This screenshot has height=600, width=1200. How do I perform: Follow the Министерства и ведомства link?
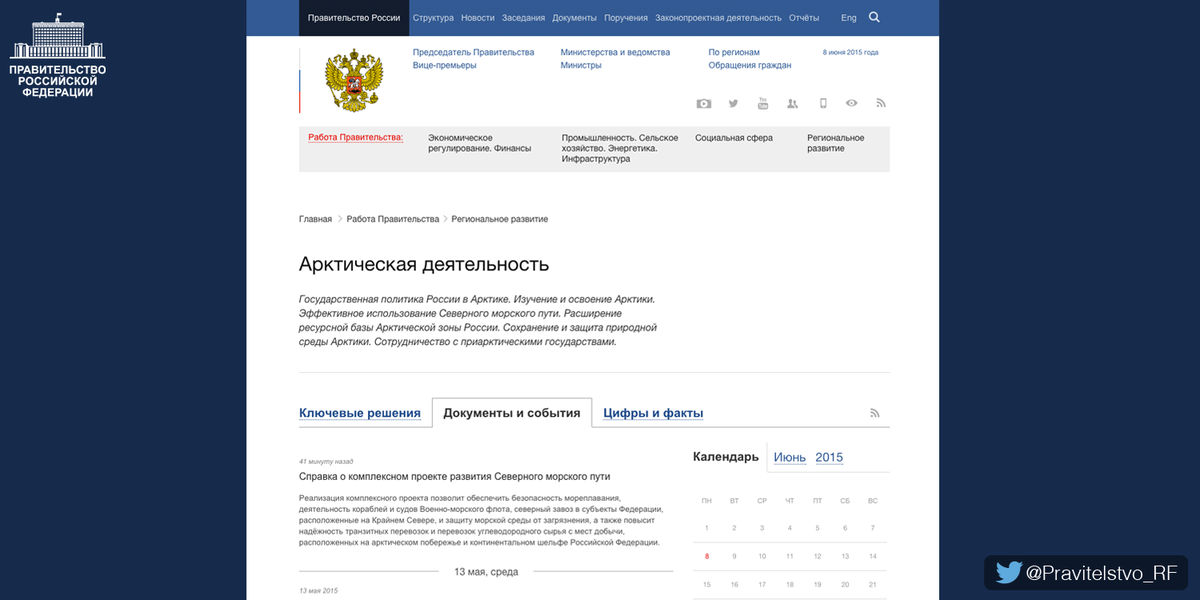(616, 52)
